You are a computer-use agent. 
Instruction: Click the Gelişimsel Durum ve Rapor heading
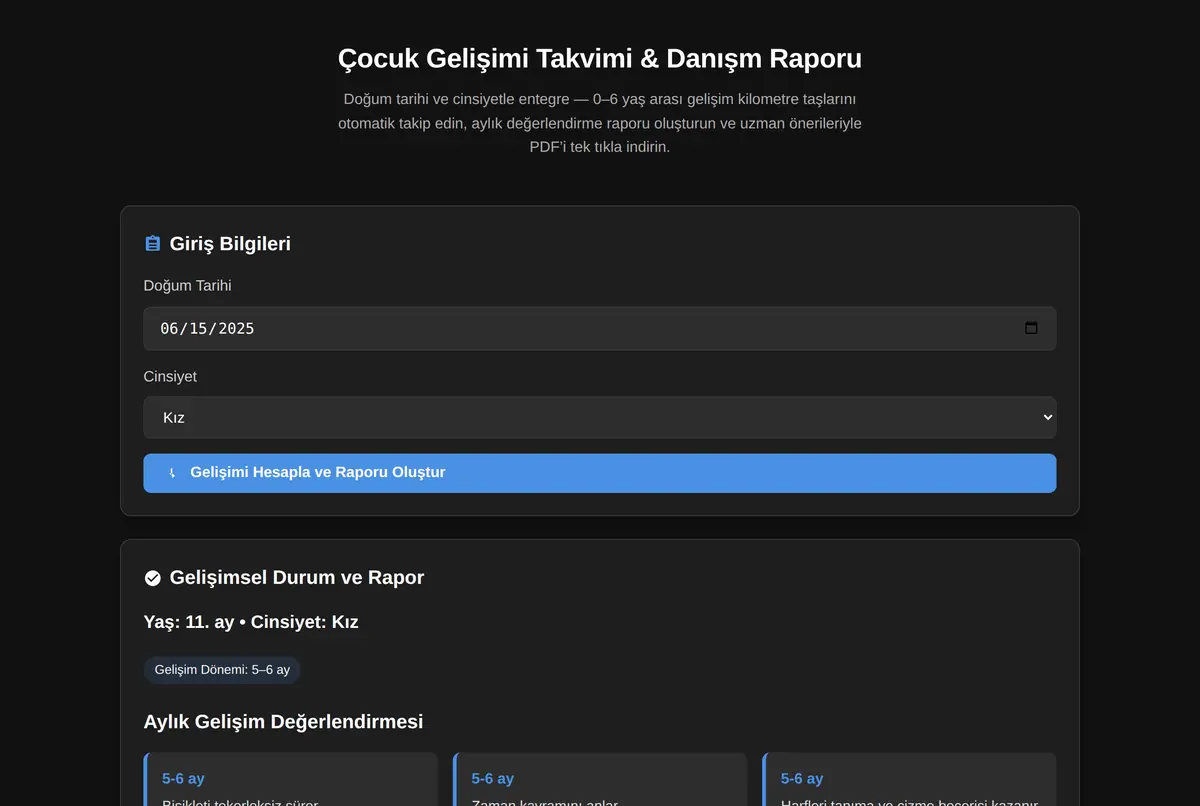297,578
